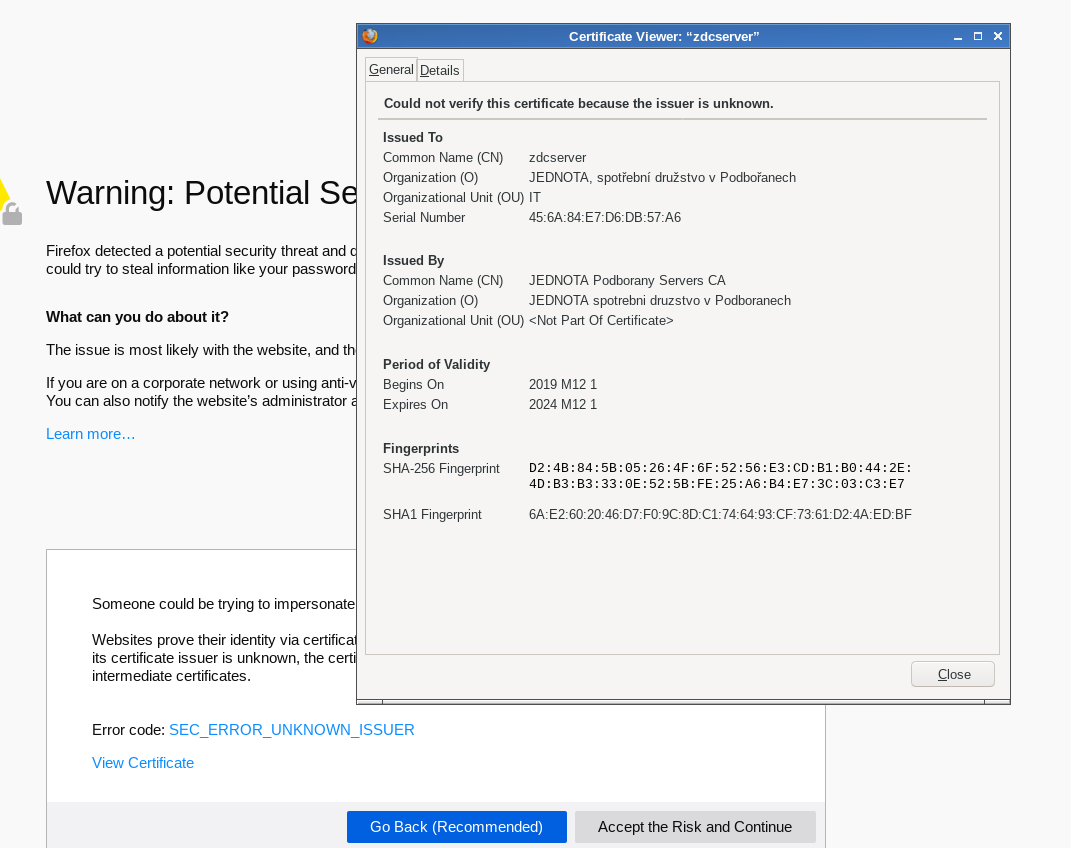Click the SHA-256 fingerprint value D2:4B:84:5B…
This screenshot has width=1071, height=848.
coord(720,476)
